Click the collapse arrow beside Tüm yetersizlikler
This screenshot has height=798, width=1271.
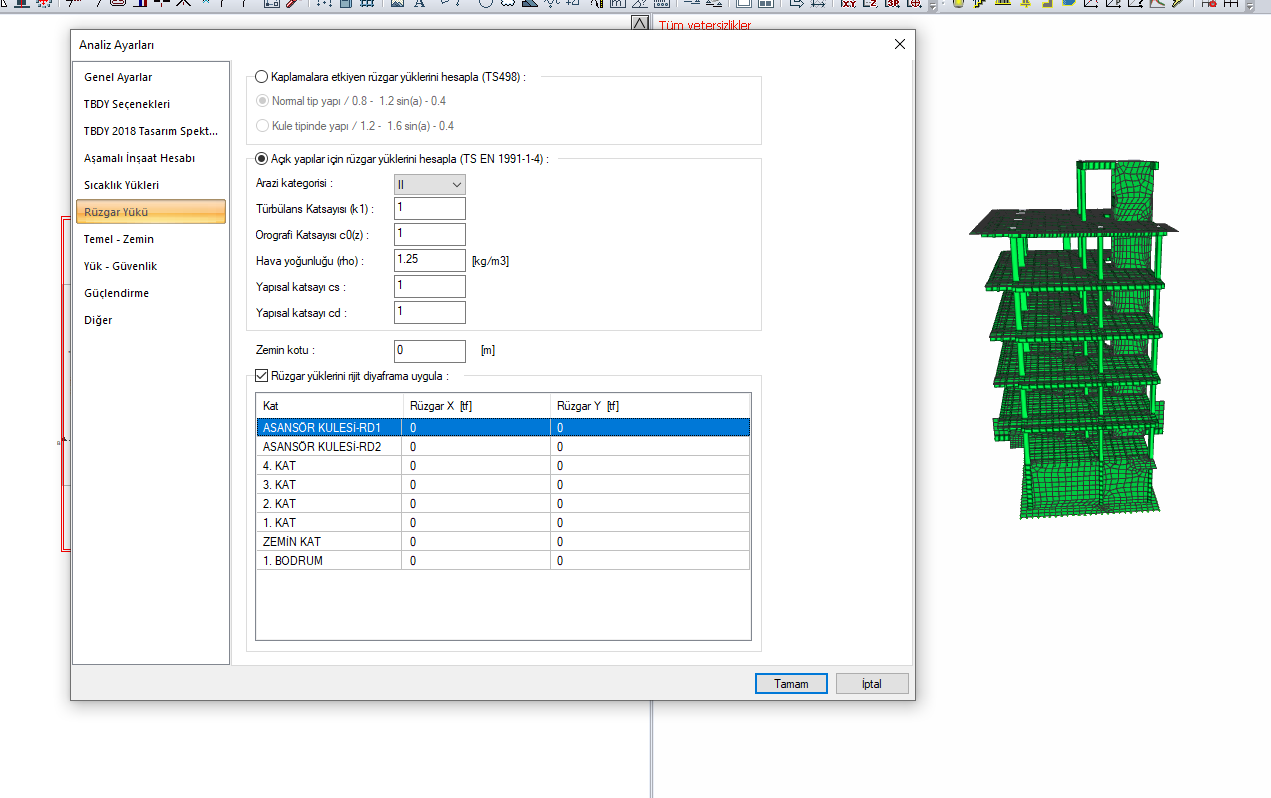641,24
